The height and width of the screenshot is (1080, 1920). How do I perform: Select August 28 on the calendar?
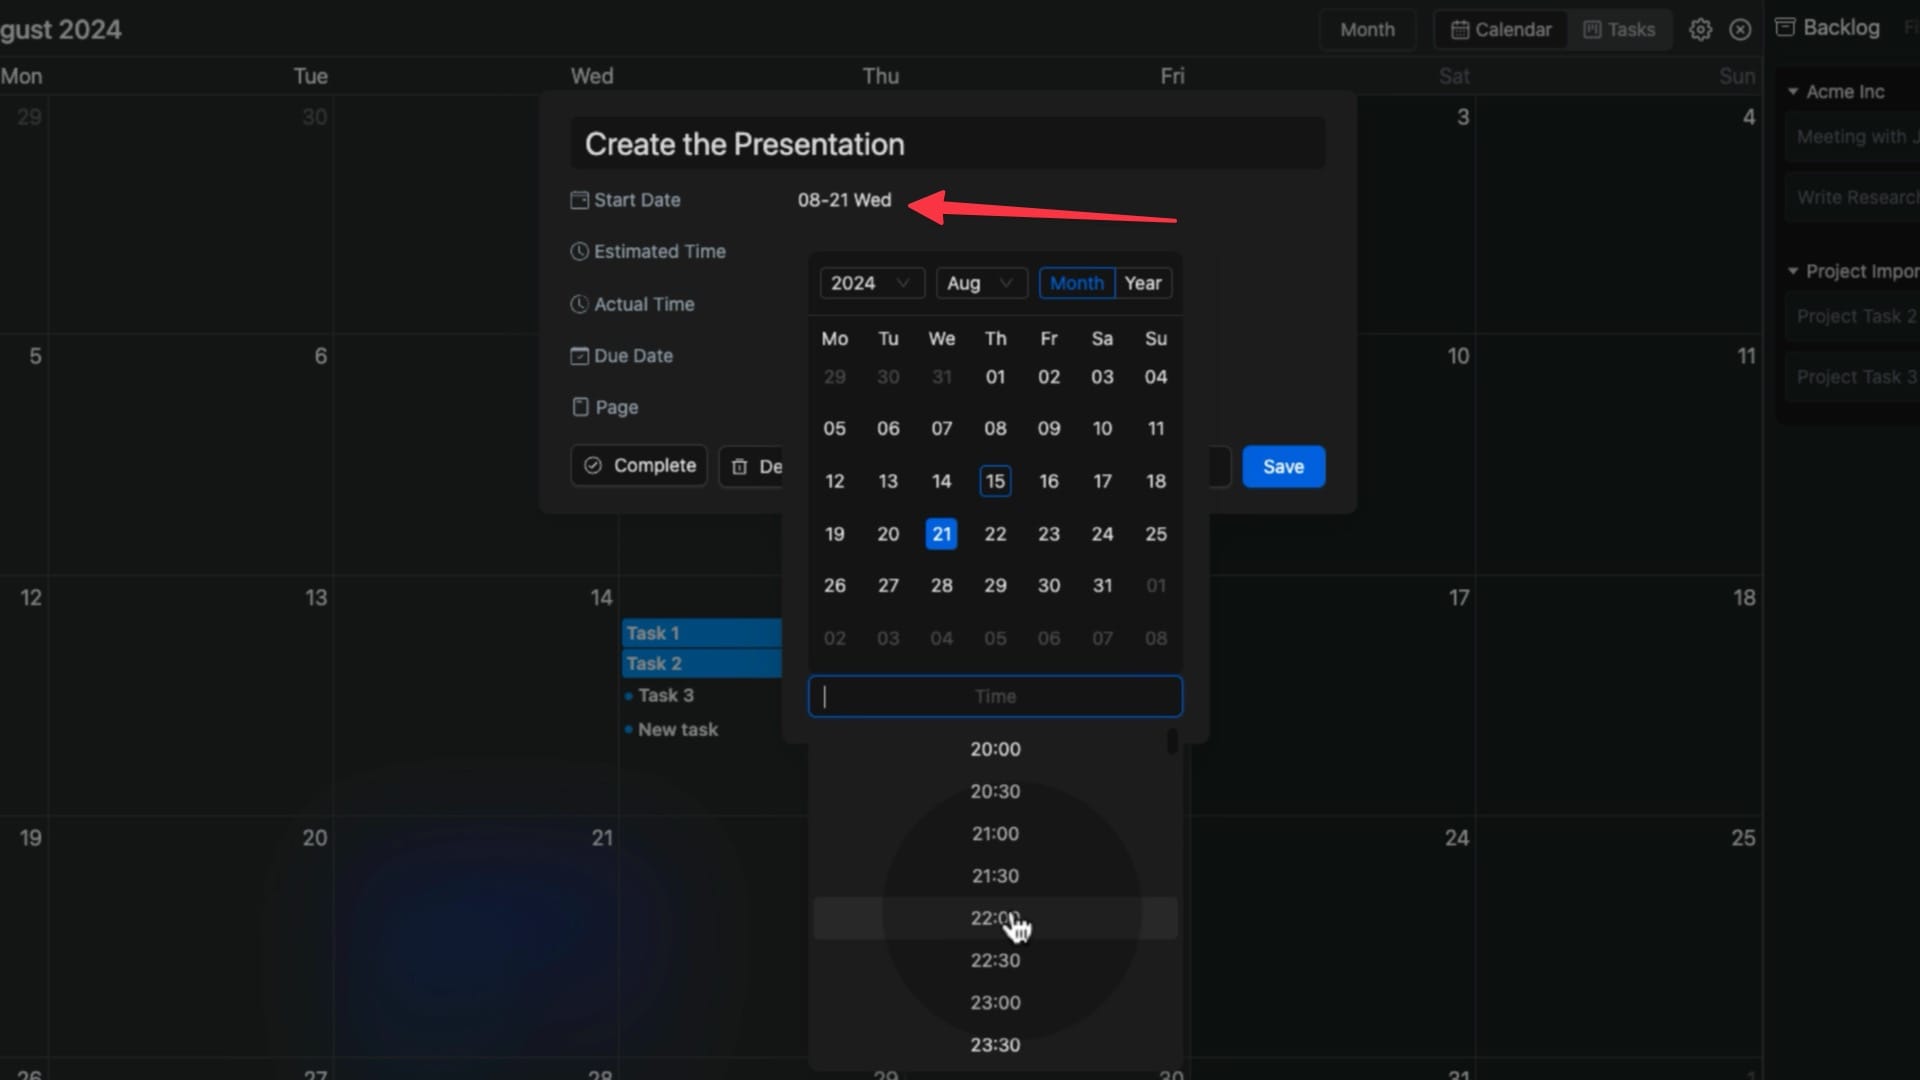(942, 584)
